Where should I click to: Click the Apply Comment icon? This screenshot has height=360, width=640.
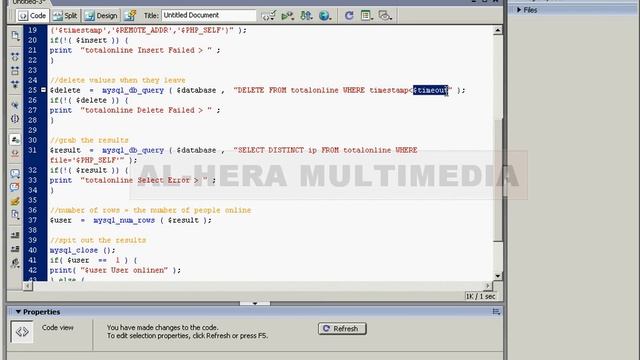click(15, 173)
